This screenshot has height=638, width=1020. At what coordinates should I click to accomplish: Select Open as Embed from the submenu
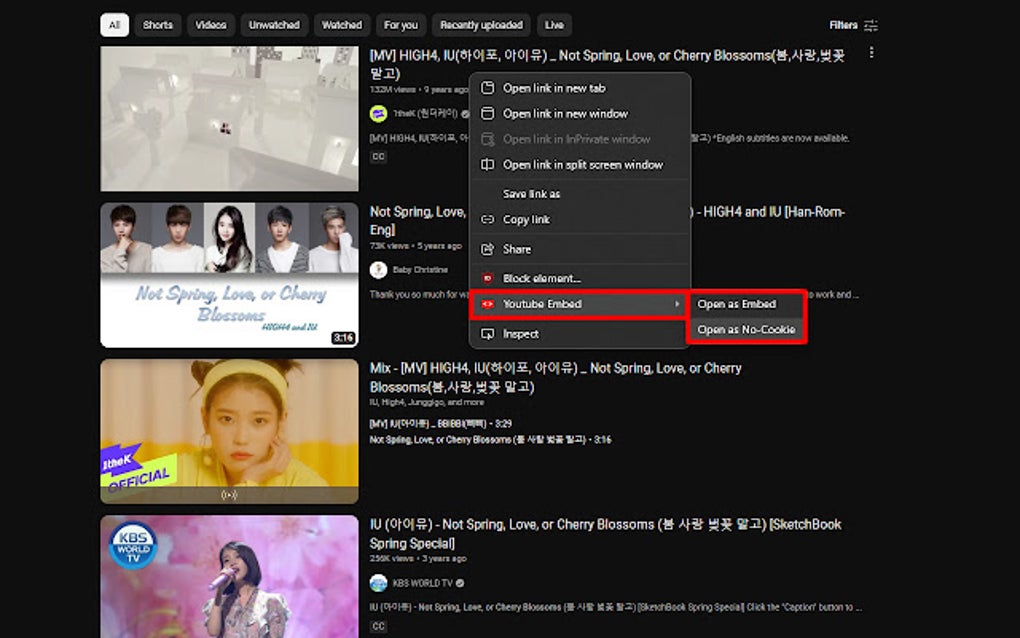coord(739,303)
